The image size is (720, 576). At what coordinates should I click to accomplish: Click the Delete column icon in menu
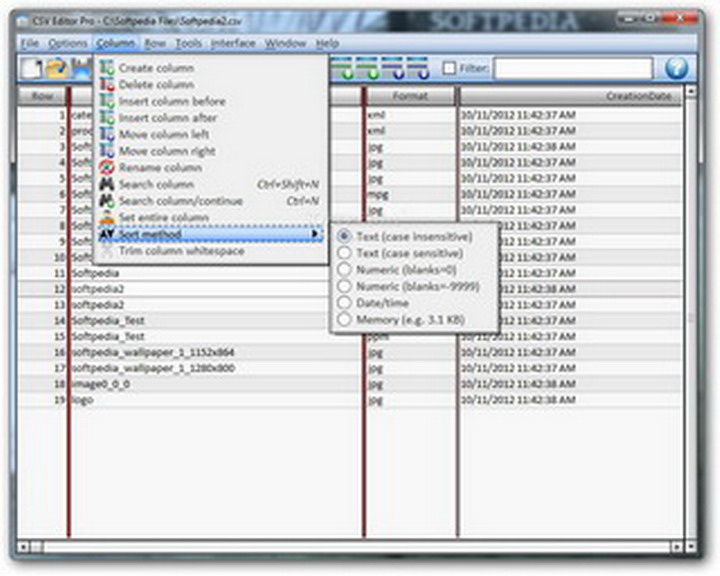click(x=107, y=85)
